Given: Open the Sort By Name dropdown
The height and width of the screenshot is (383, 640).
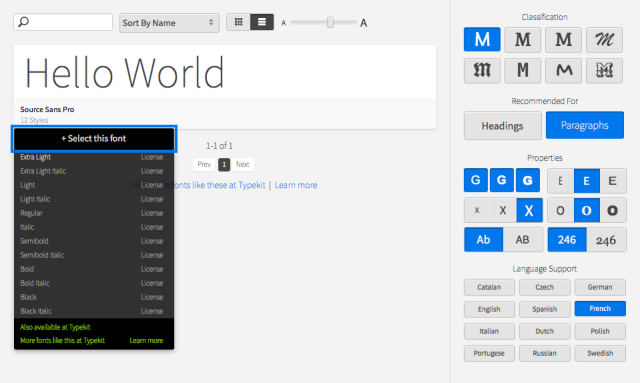Looking at the screenshot, I should tap(169, 23).
